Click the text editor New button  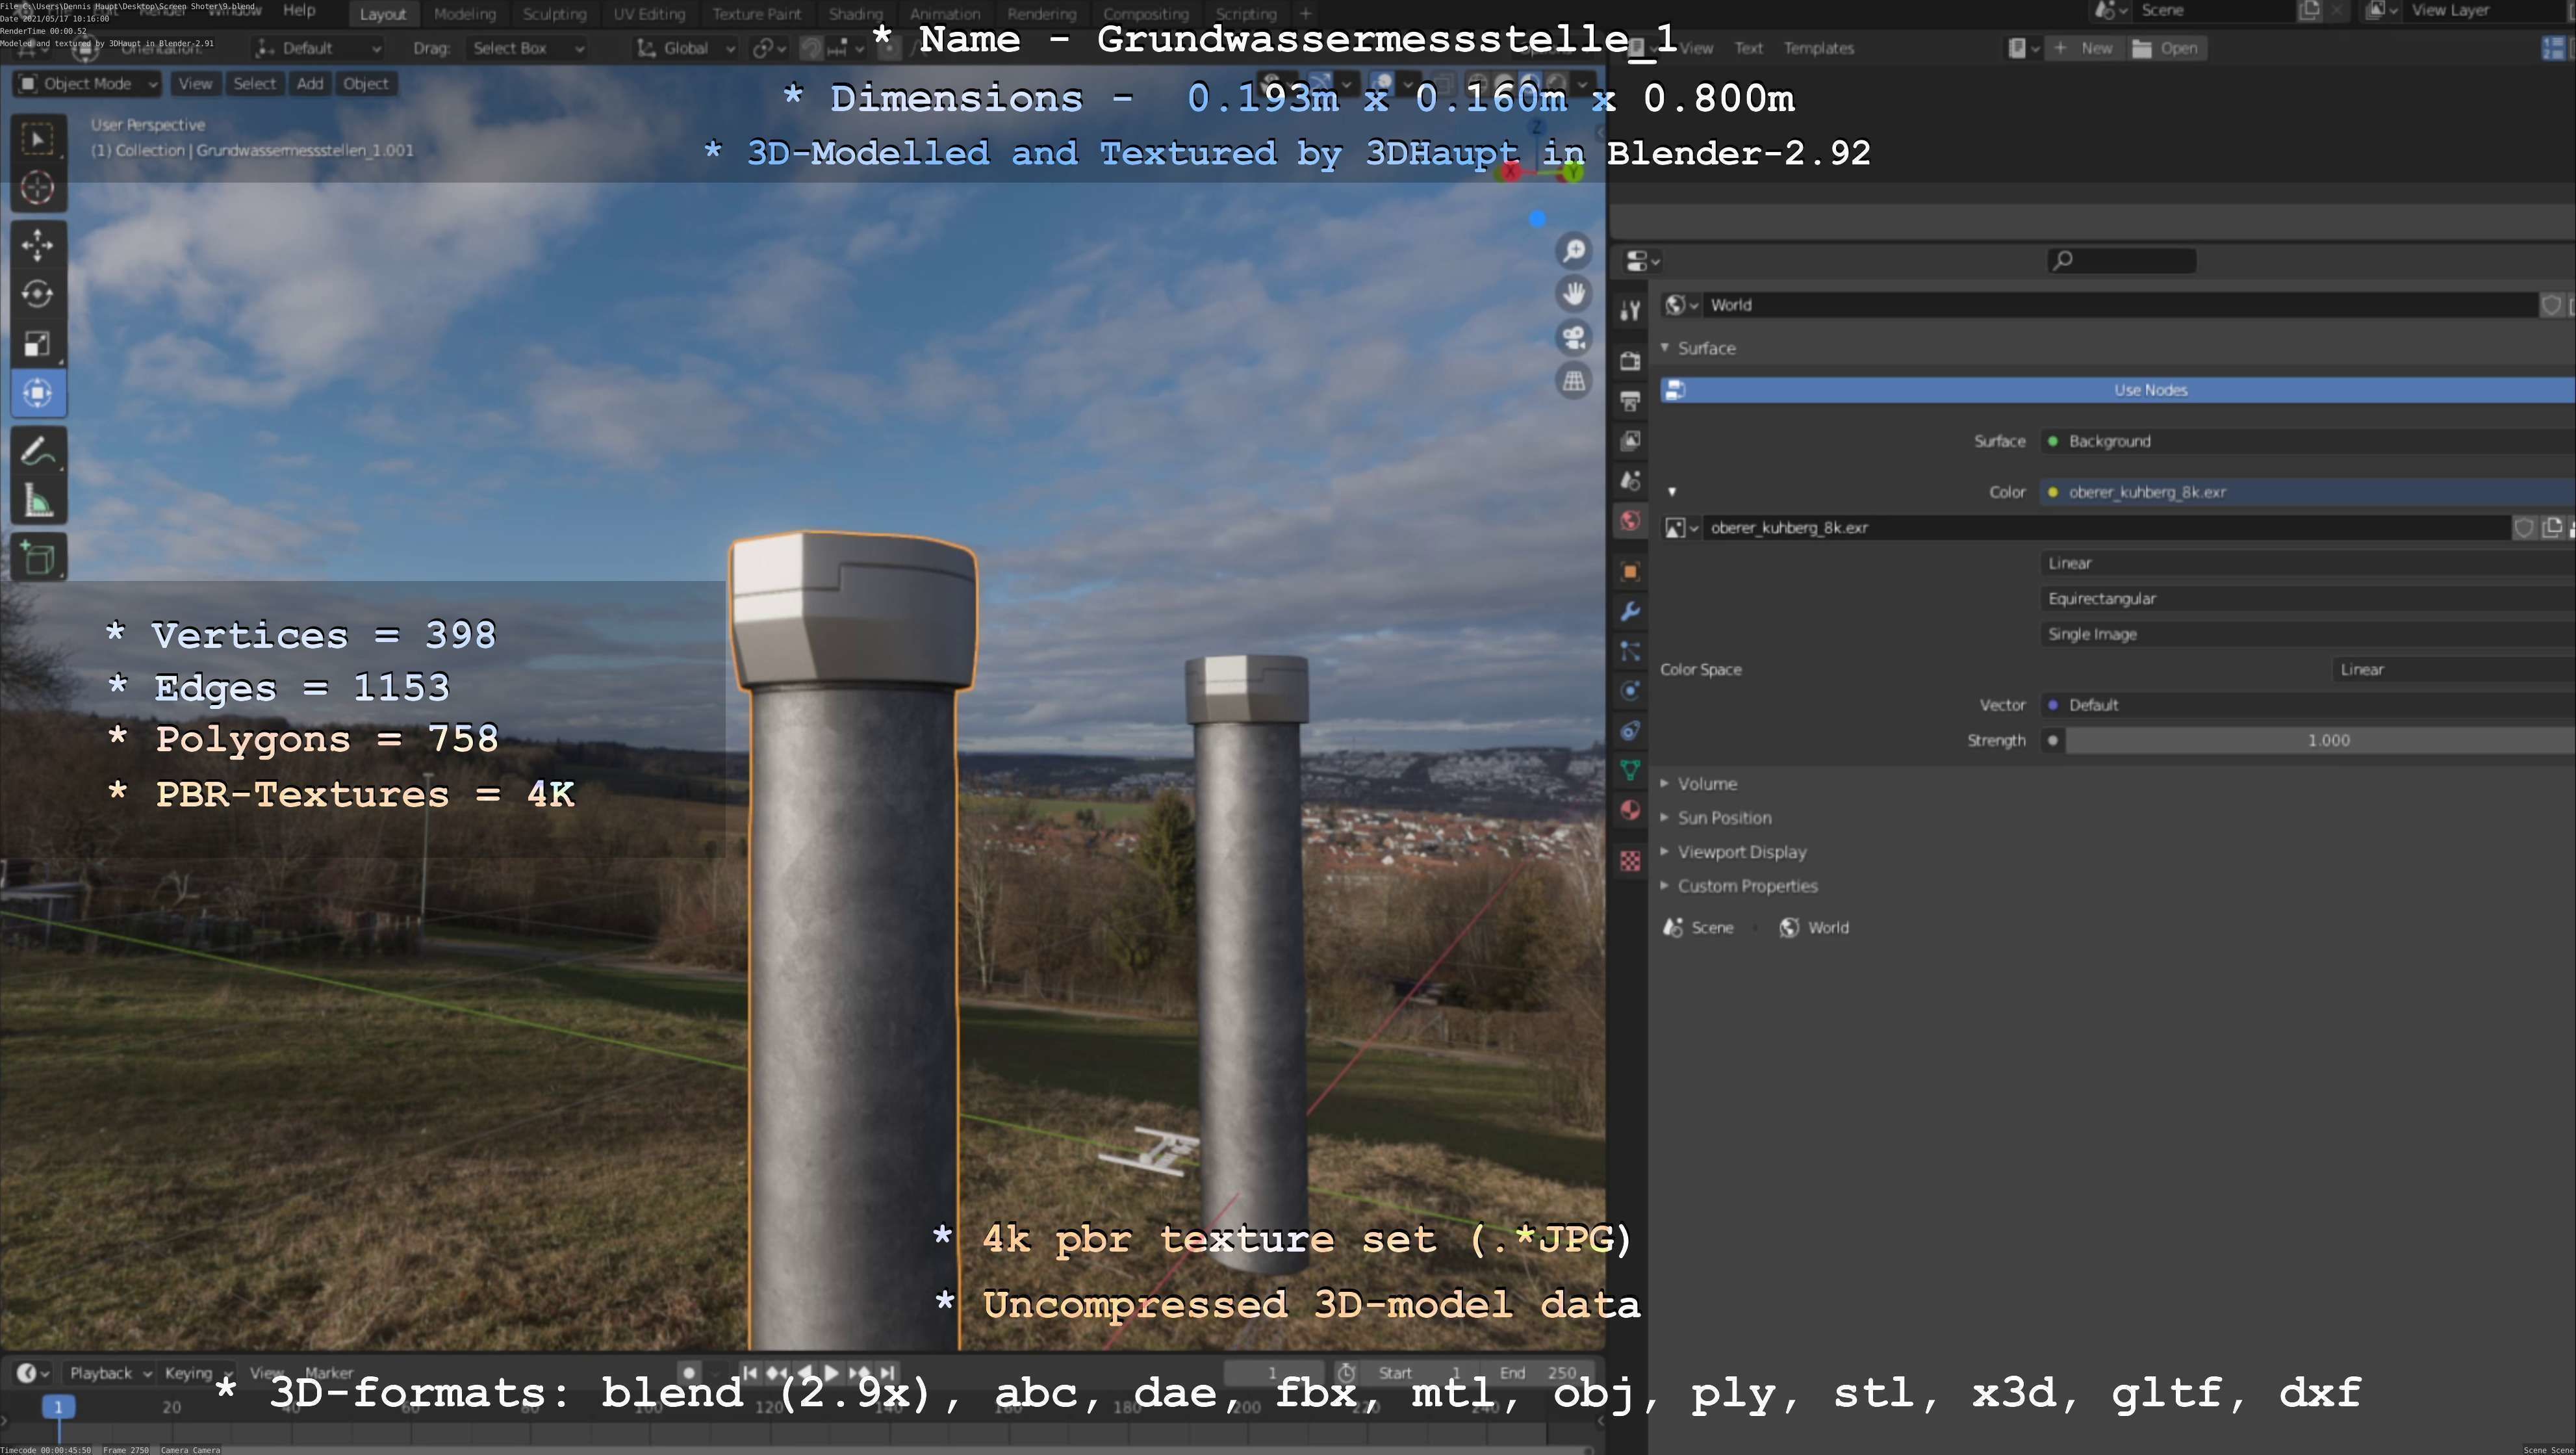point(2084,48)
